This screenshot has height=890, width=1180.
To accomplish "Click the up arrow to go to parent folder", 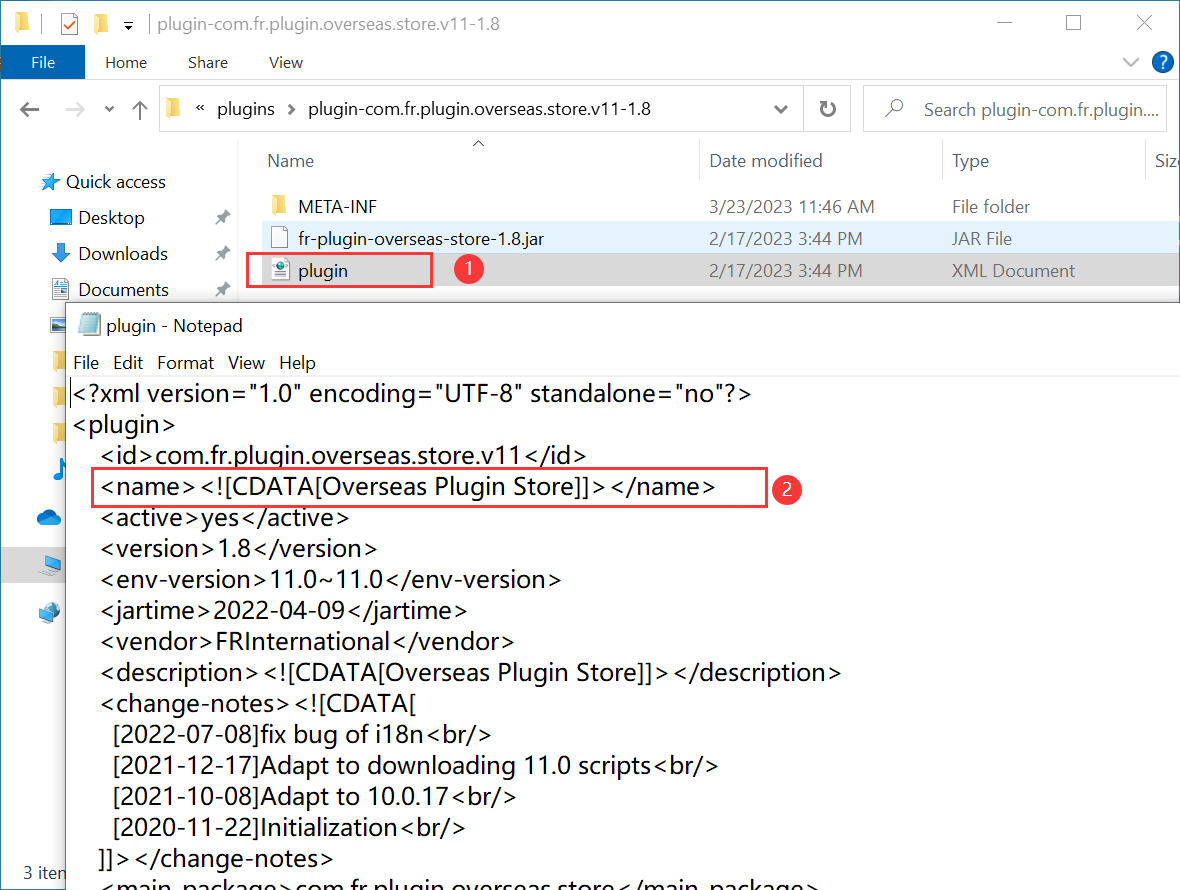I will tap(139, 108).
